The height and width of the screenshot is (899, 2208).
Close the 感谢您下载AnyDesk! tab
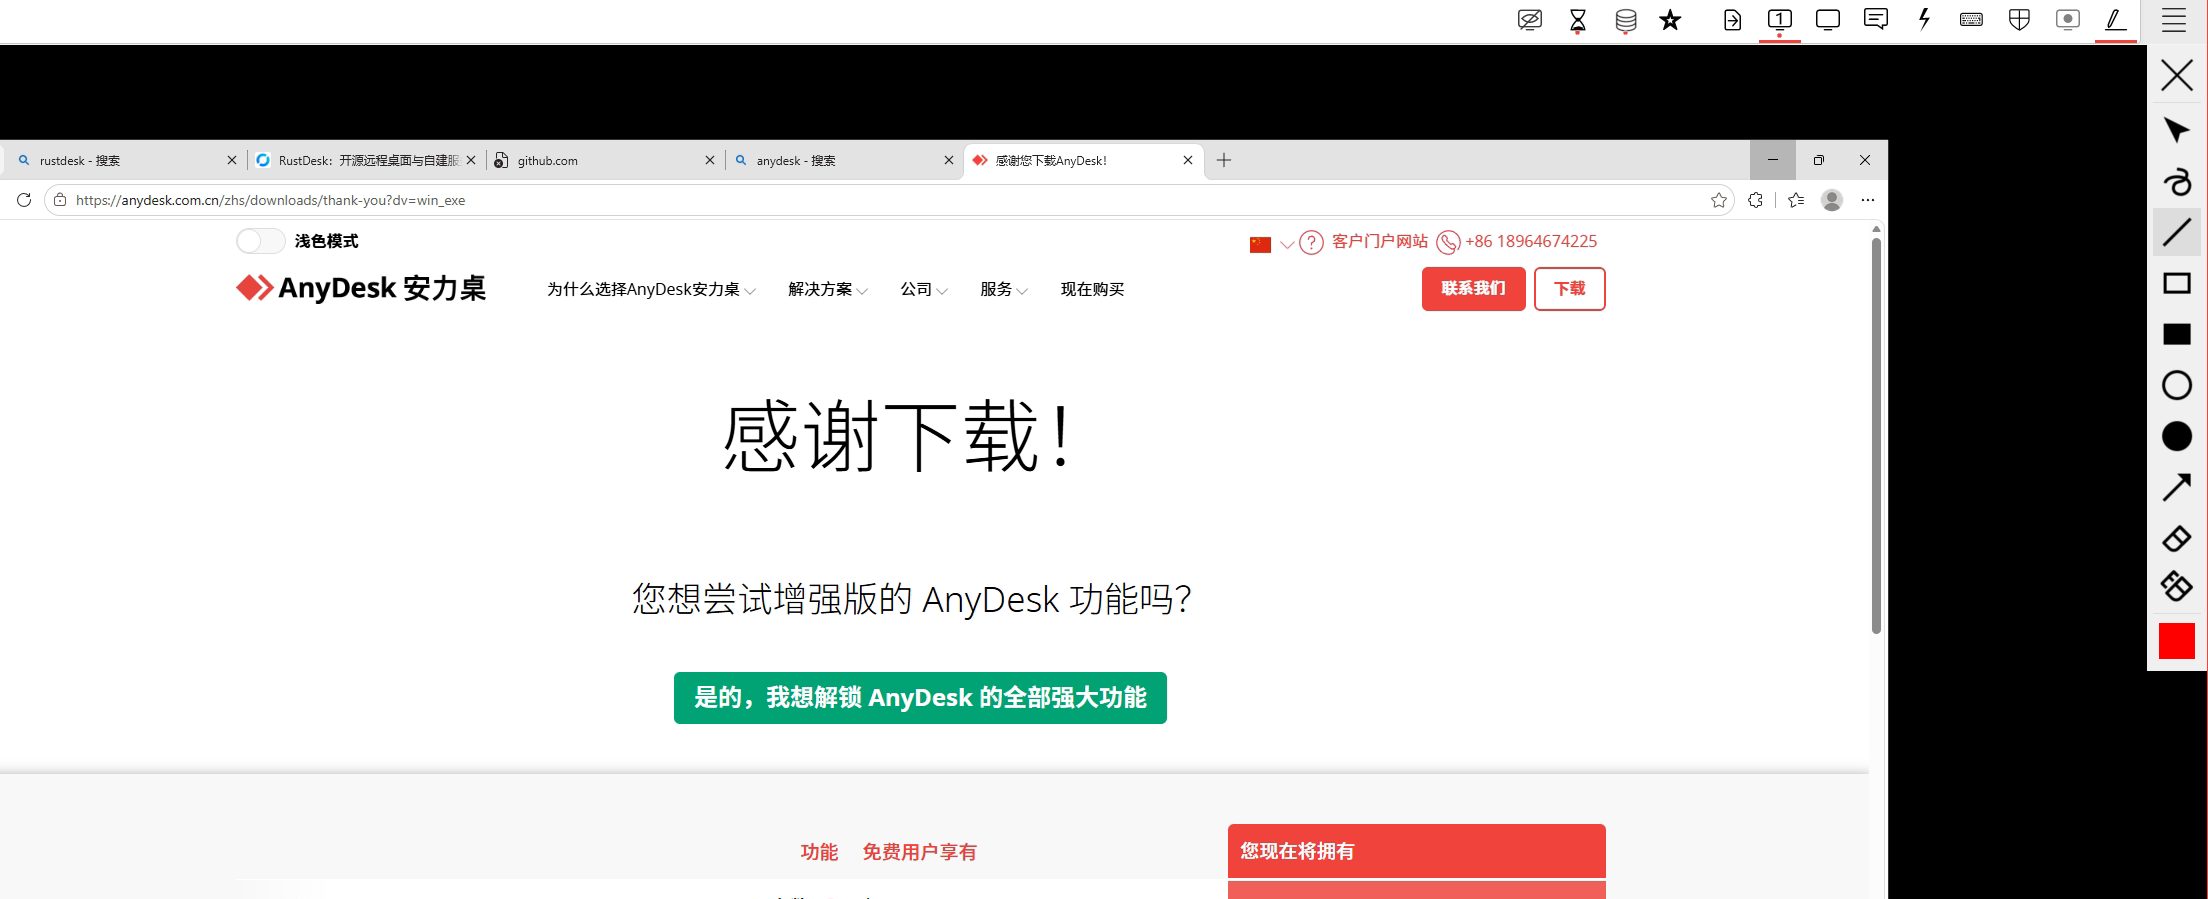point(1188,160)
